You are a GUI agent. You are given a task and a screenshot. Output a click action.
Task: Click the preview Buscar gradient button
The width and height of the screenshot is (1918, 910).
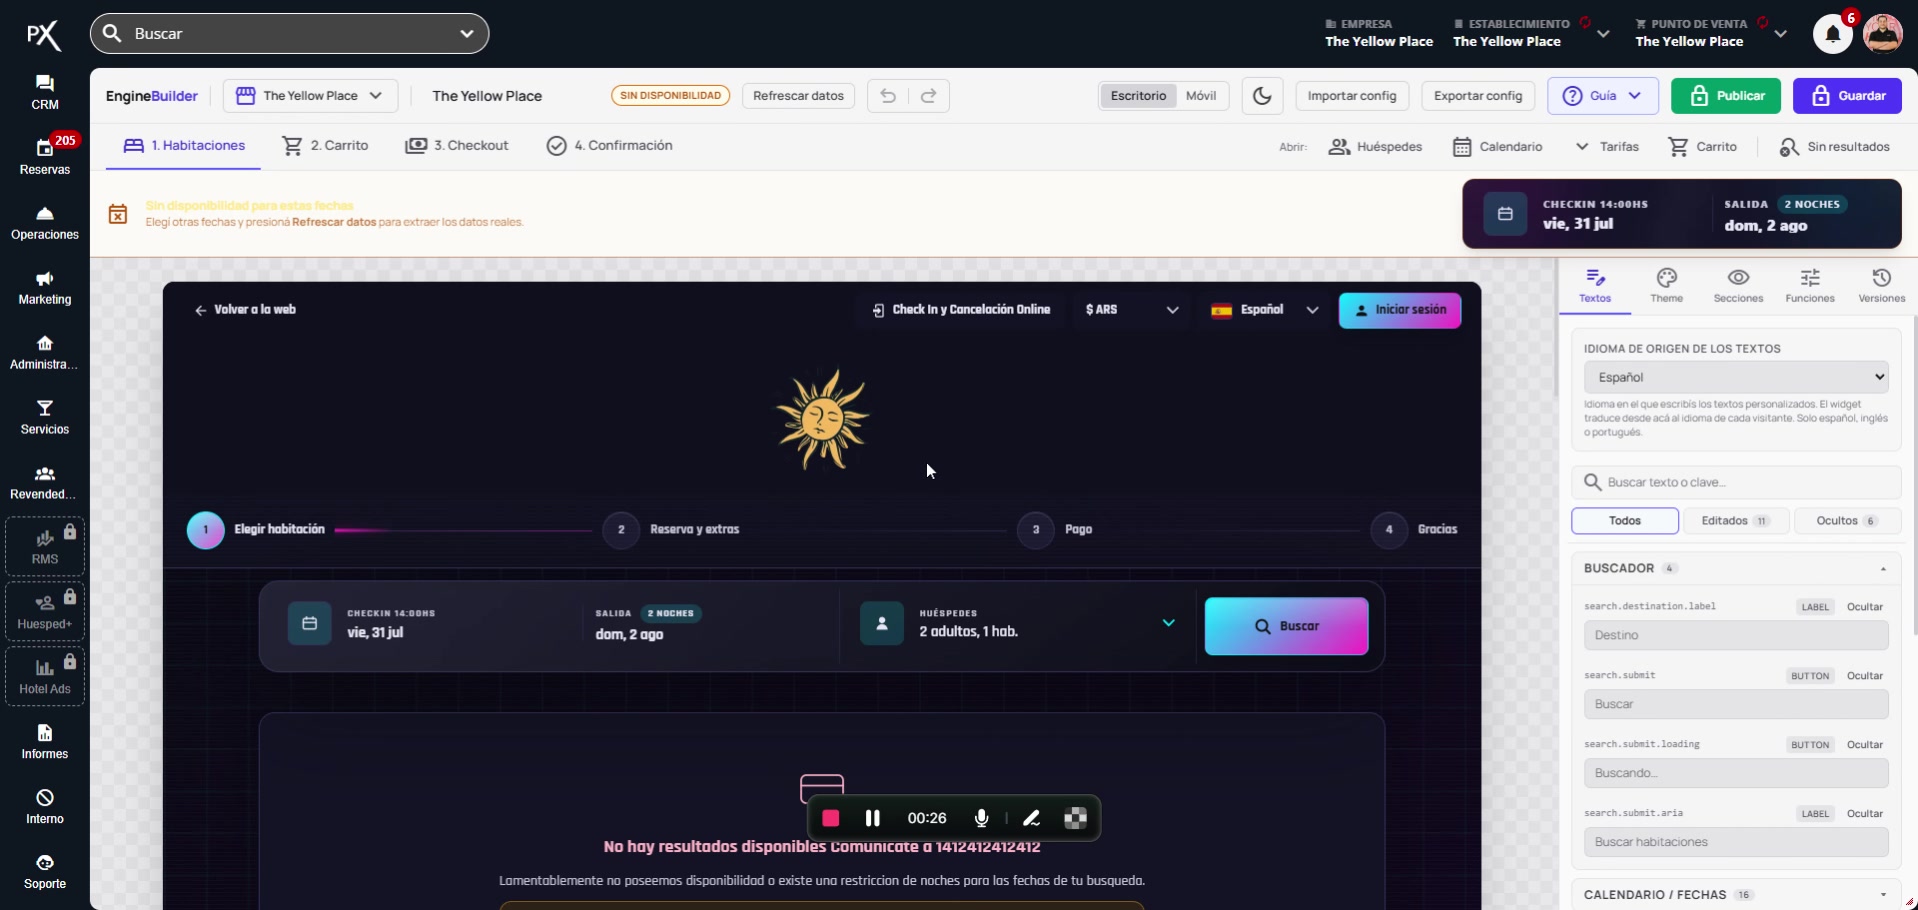pyautogui.click(x=1287, y=626)
